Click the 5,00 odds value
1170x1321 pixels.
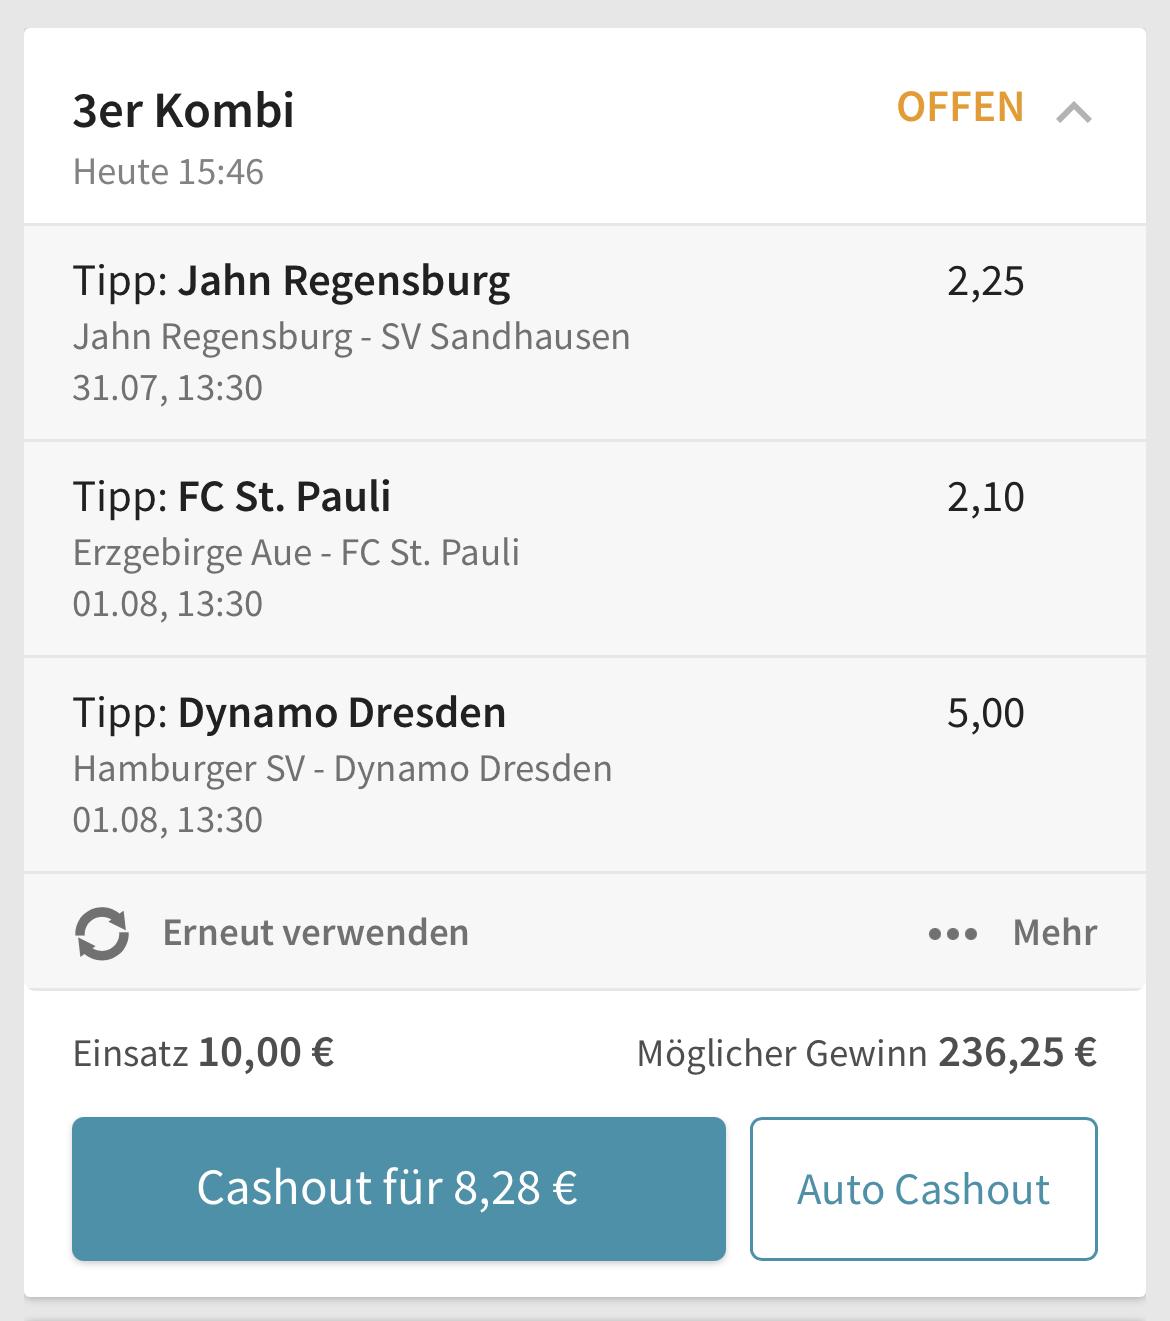coord(985,714)
